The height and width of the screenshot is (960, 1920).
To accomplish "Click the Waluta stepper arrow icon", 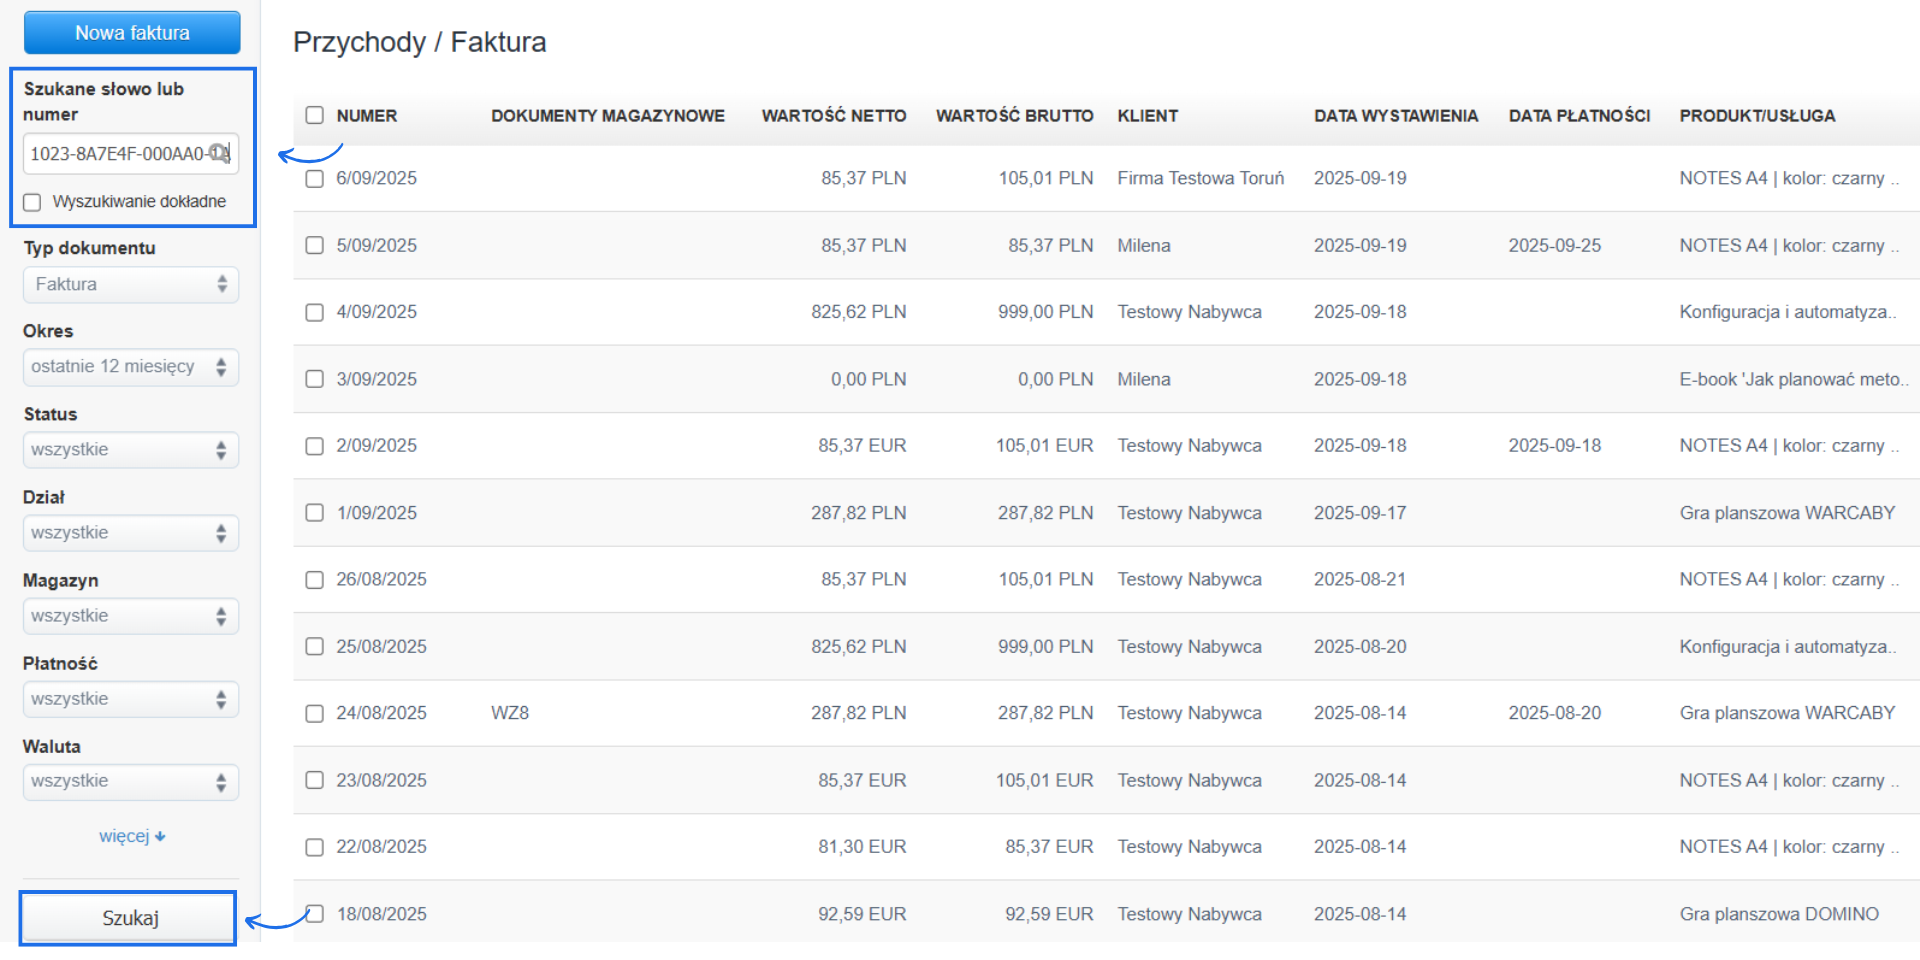I will click(224, 781).
